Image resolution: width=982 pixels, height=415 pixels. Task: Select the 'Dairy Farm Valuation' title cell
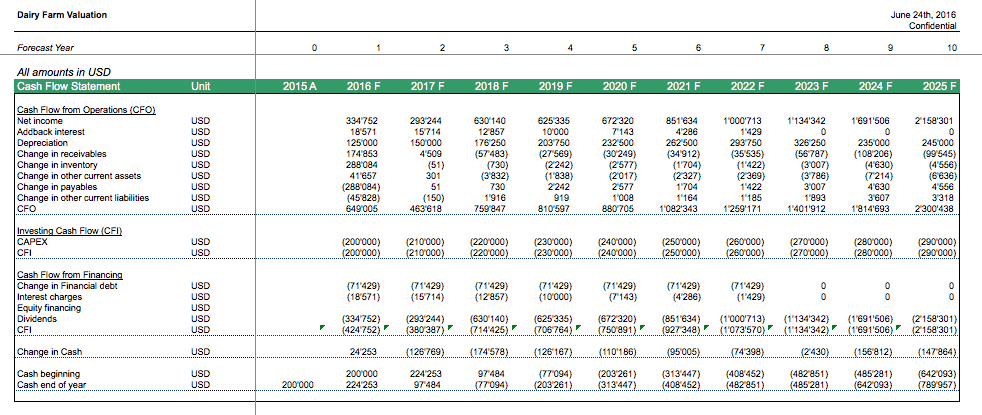61,15
